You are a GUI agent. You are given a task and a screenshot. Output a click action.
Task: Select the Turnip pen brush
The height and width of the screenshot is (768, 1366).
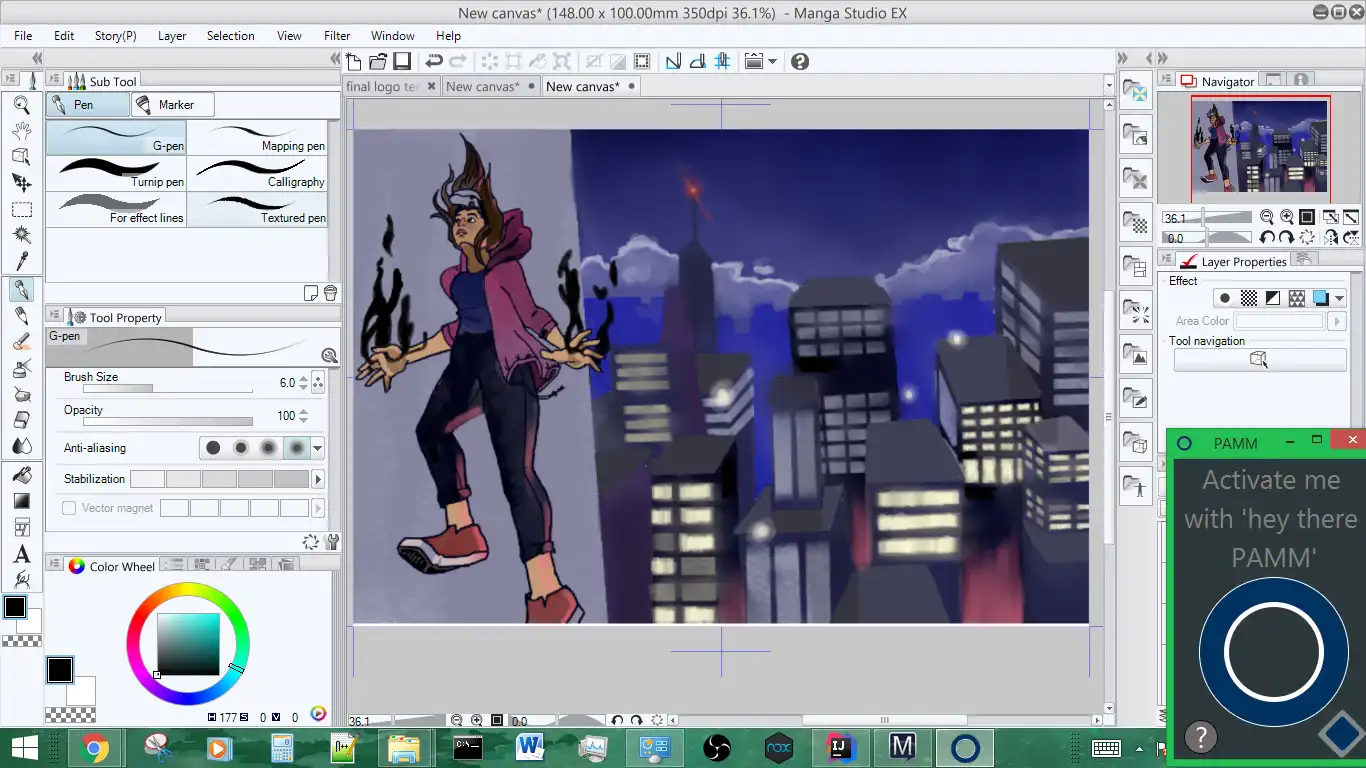click(116, 173)
